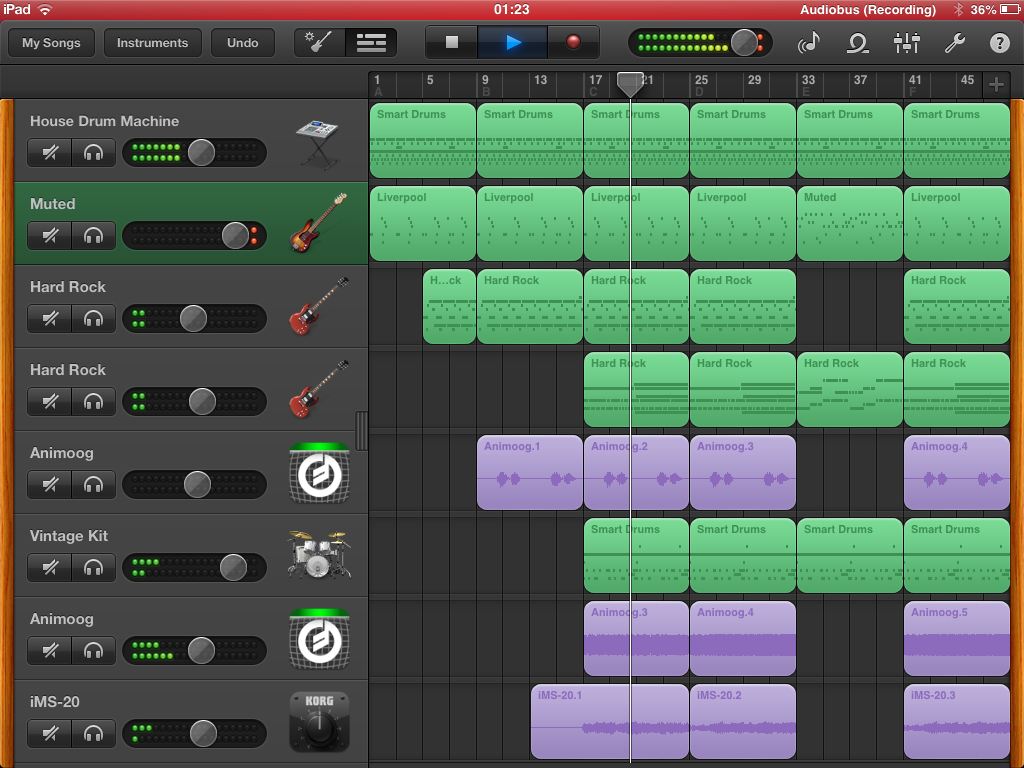Switch to tracks view button
Viewport: 1024px width, 768px height.
[x=371, y=42]
